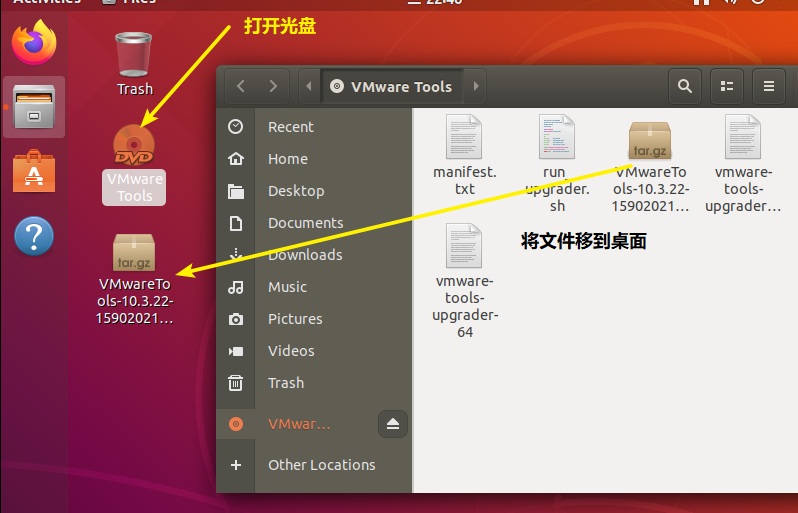
Task: Select manifest.txt file
Action: (464, 155)
